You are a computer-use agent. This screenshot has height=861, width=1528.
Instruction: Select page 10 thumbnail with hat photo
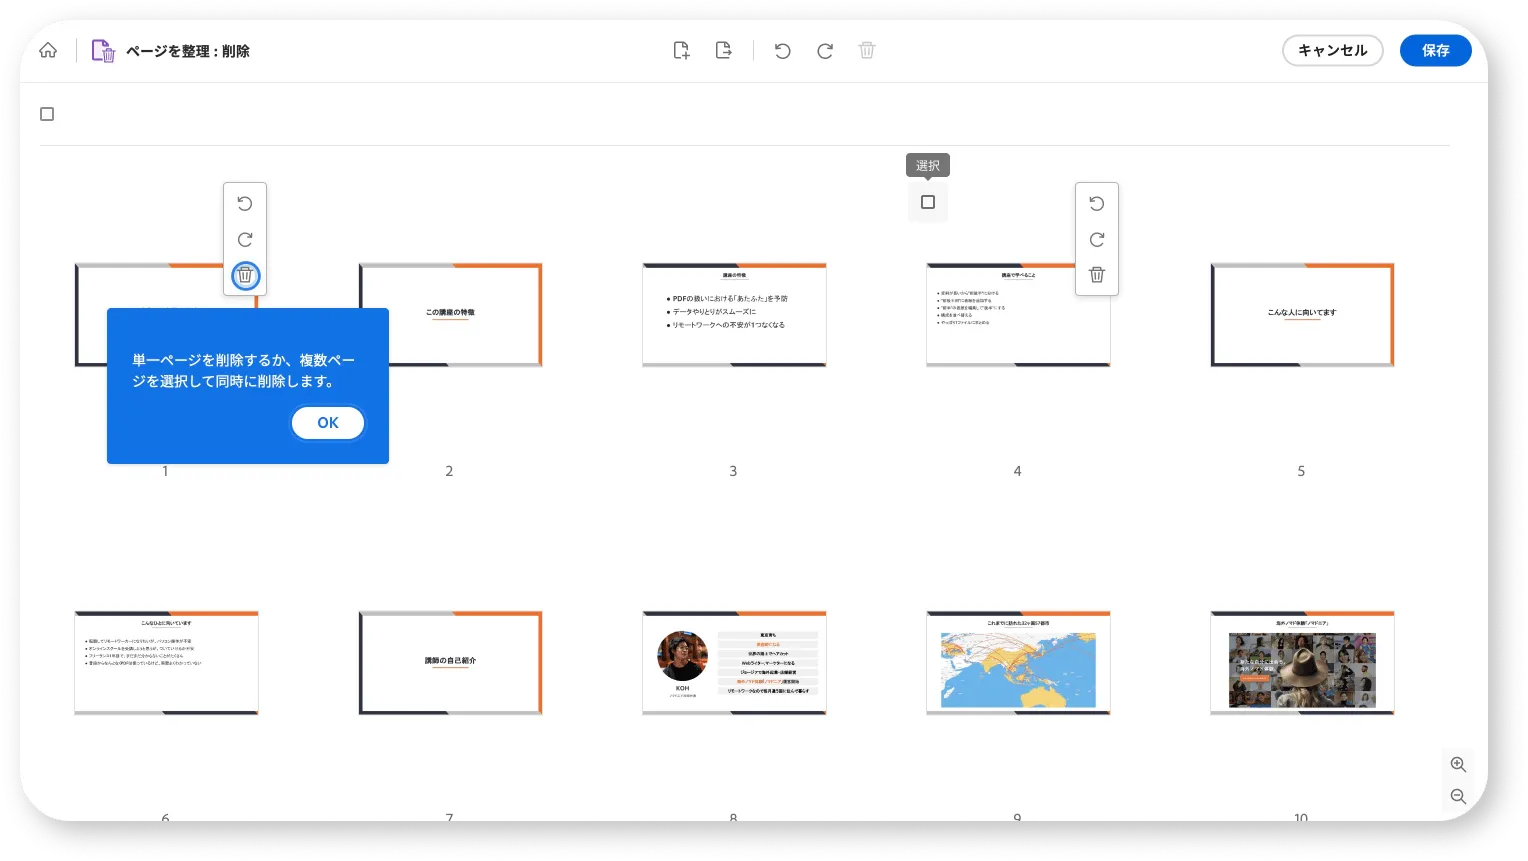(1302, 663)
